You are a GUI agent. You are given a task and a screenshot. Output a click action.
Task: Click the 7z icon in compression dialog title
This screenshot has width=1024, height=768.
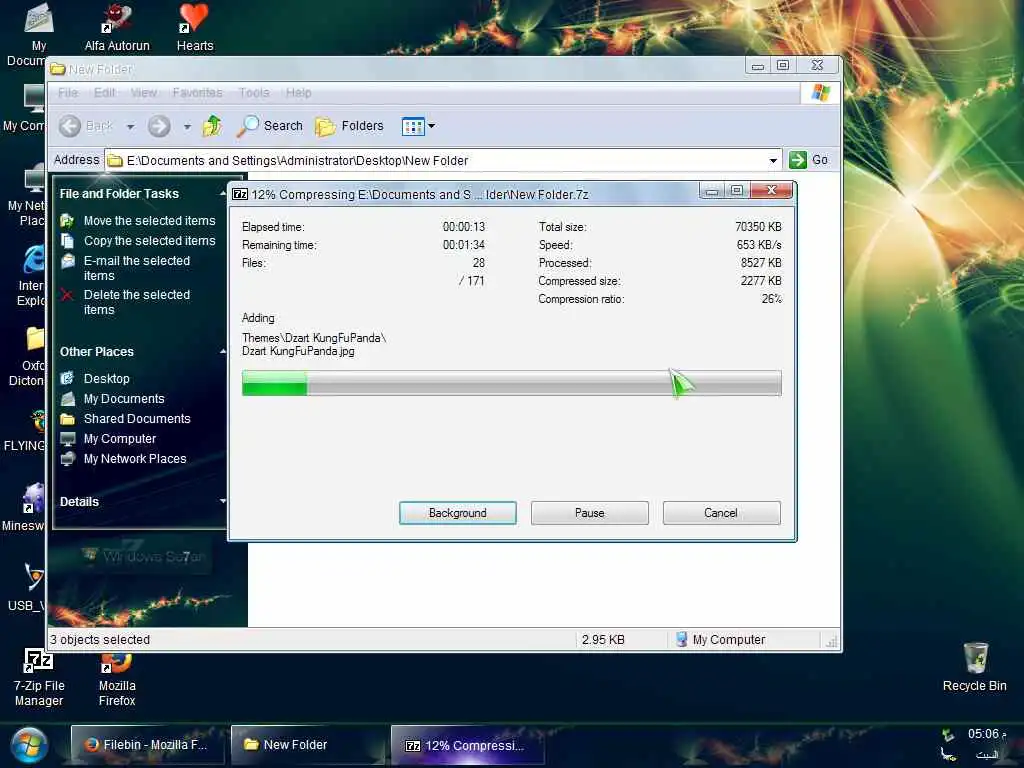tap(240, 194)
